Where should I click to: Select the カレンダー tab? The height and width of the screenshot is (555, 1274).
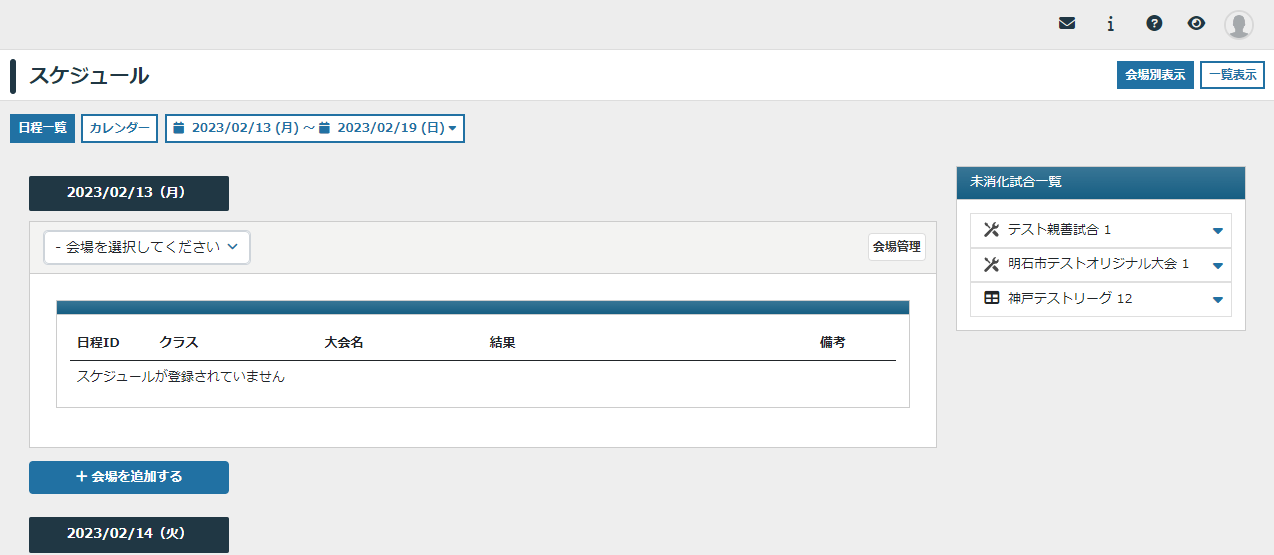[x=119, y=128]
